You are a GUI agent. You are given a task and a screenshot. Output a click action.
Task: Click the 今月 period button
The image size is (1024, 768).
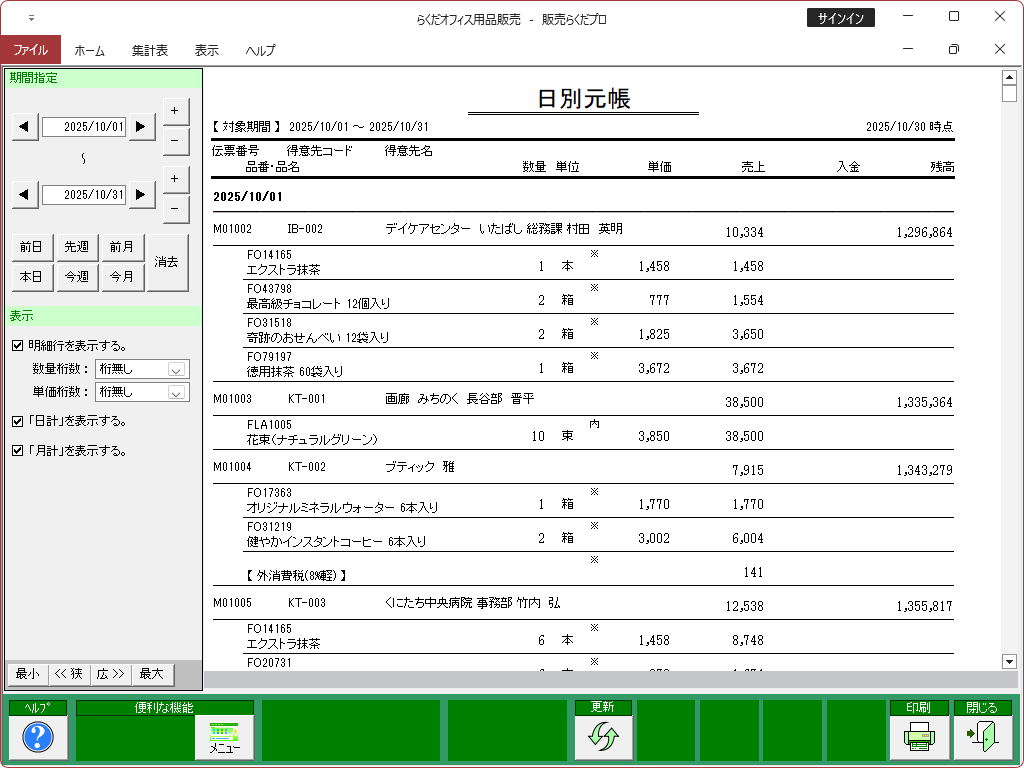pos(122,277)
